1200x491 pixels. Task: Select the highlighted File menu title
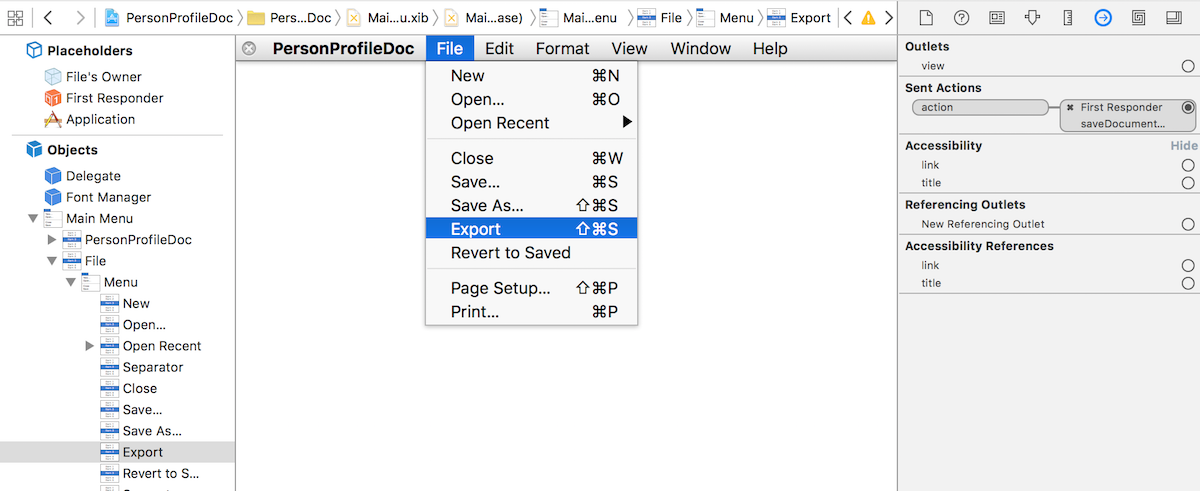coord(450,48)
